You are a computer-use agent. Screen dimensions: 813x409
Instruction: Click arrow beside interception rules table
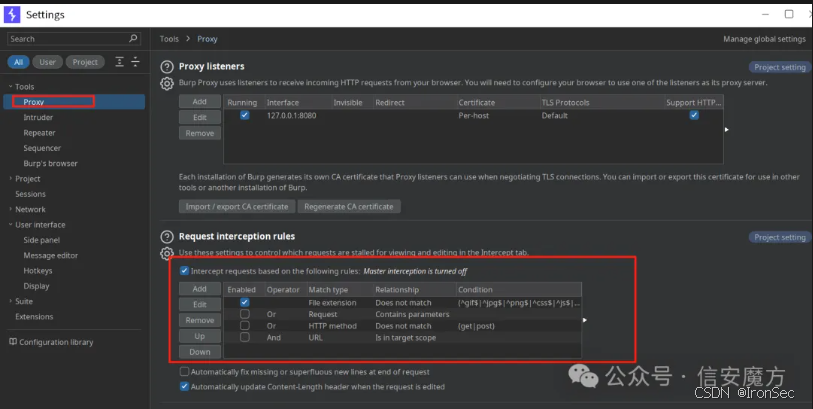(x=584, y=320)
